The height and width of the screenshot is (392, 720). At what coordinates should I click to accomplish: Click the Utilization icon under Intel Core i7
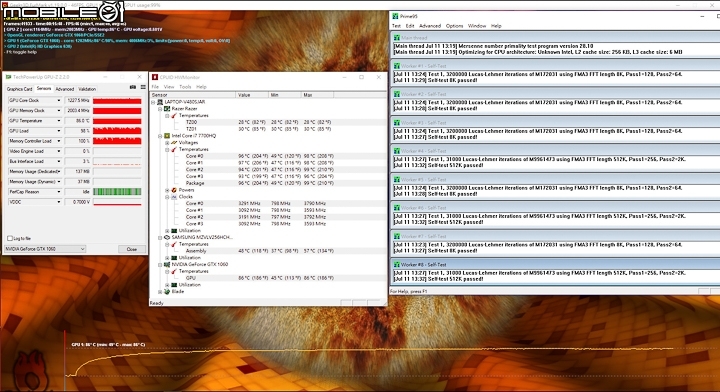[x=174, y=230]
